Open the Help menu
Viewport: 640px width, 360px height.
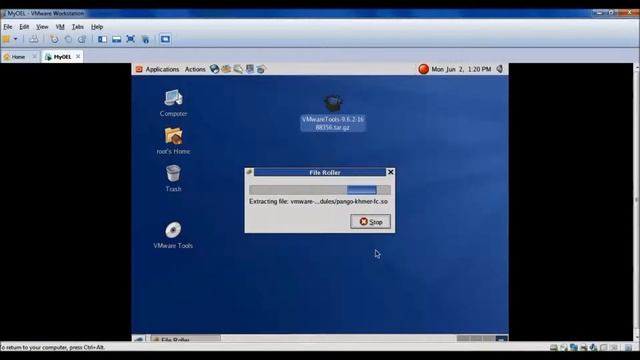pyautogui.click(x=97, y=27)
